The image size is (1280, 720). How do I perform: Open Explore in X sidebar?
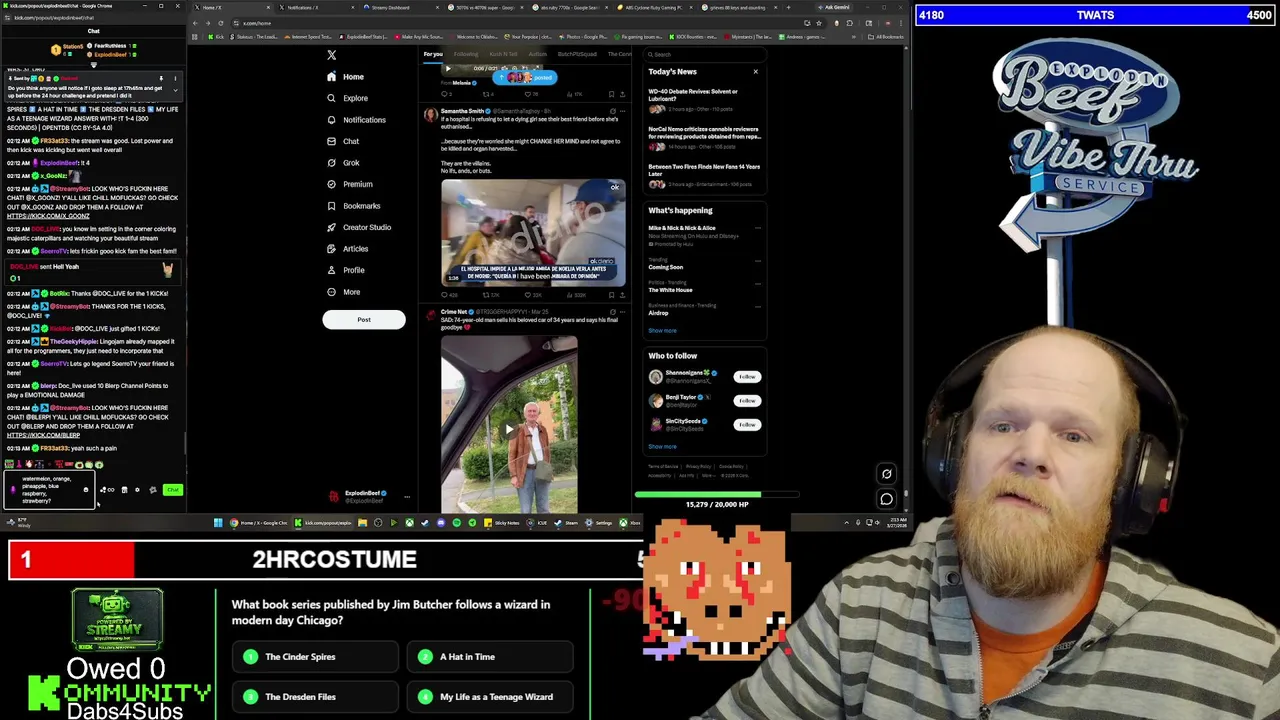click(x=347, y=98)
